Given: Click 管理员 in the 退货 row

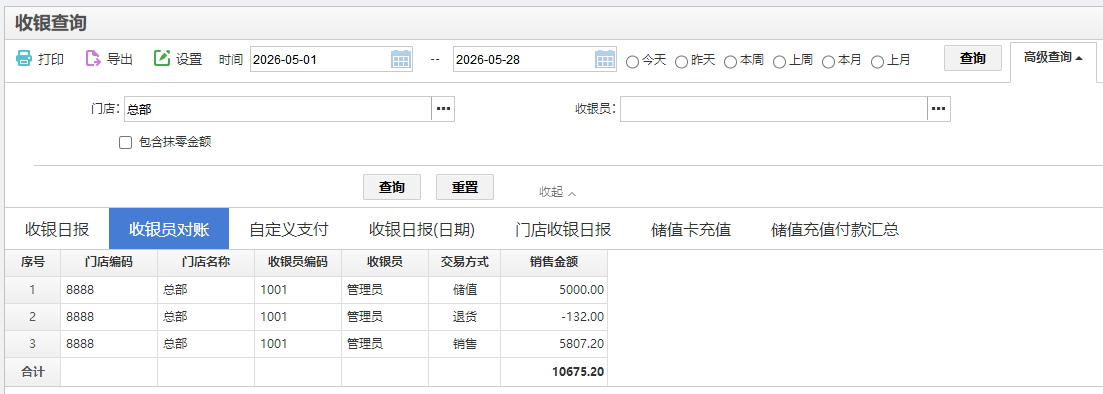Looking at the screenshot, I should coord(385,317).
